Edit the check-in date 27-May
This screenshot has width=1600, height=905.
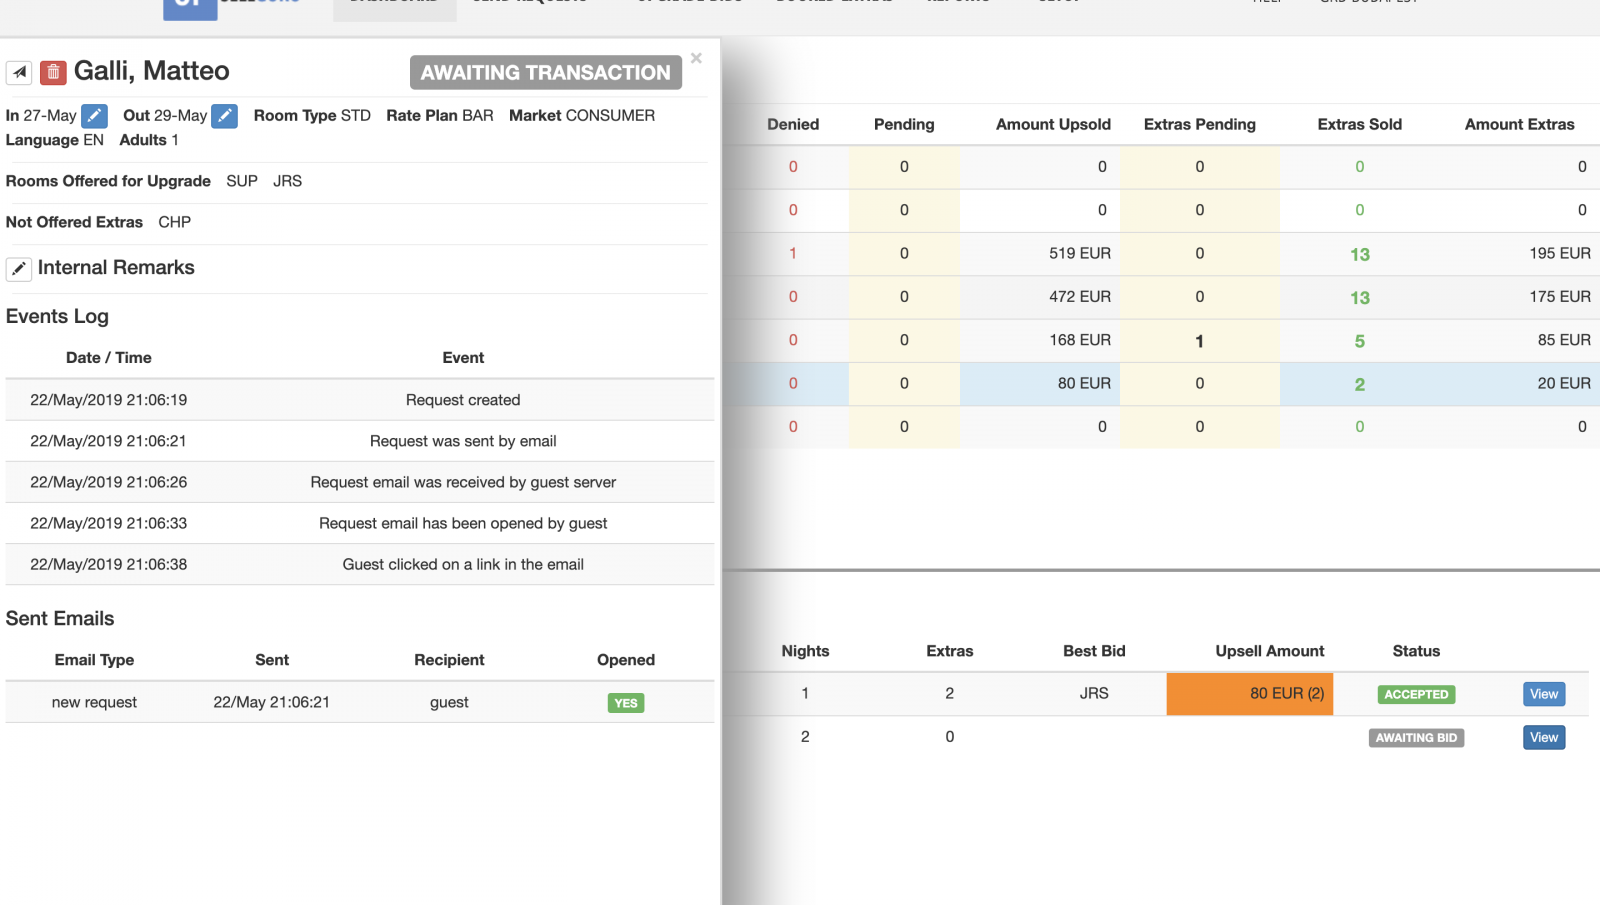[x=94, y=116]
